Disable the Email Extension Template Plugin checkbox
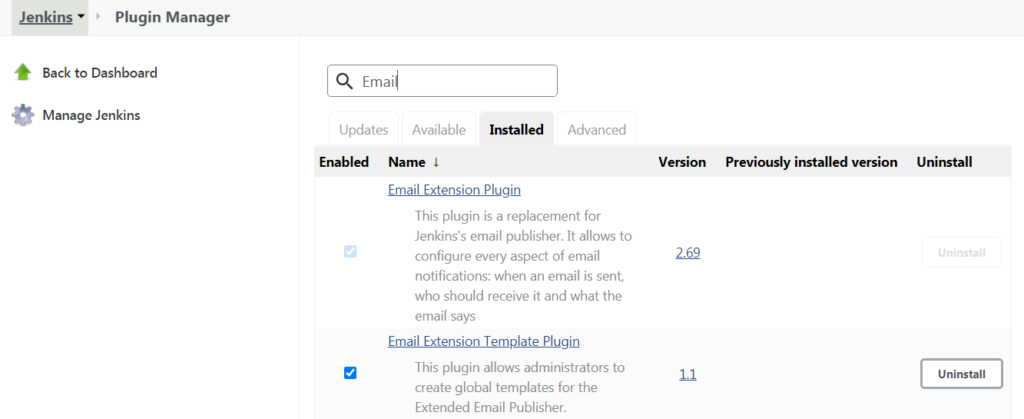This screenshot has height=419, width=1024. [350, 373]
